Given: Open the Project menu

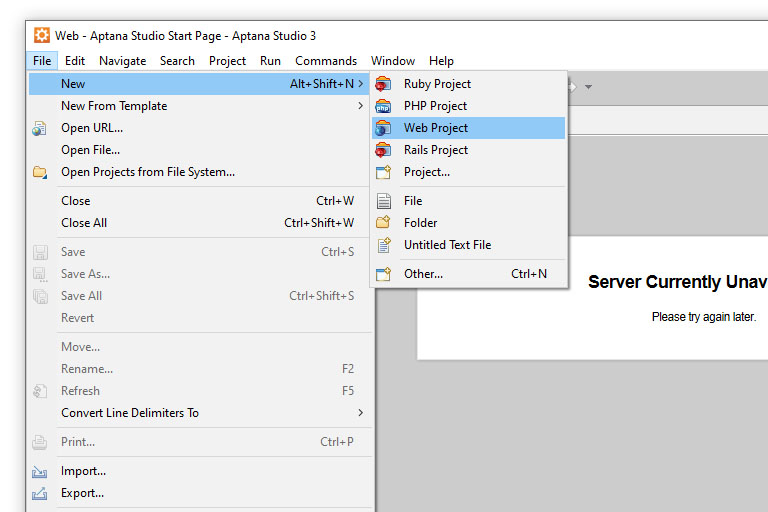Looking at the screenshot, I should tap(227, 61).
